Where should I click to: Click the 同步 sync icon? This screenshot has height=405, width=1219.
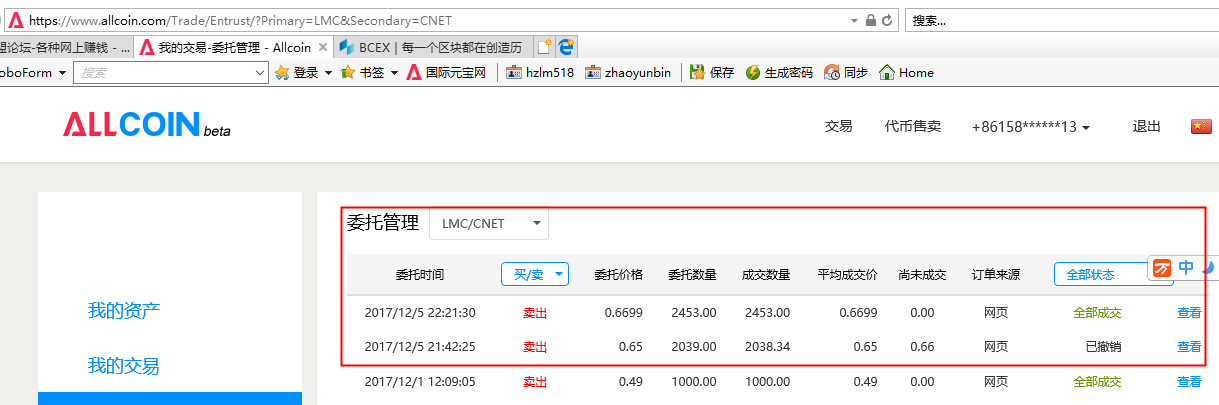click(832, 72)
